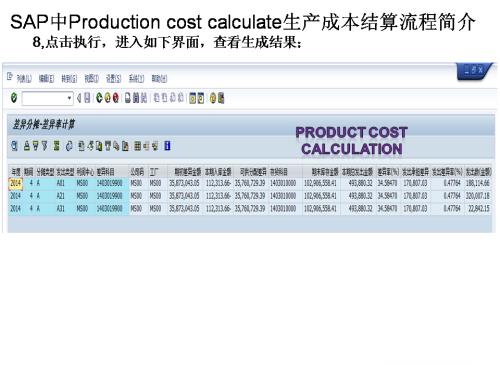Viewport: 500px width, 365px height.
Task: Click the Create Shortcut icon
Action: coord(201,98)
